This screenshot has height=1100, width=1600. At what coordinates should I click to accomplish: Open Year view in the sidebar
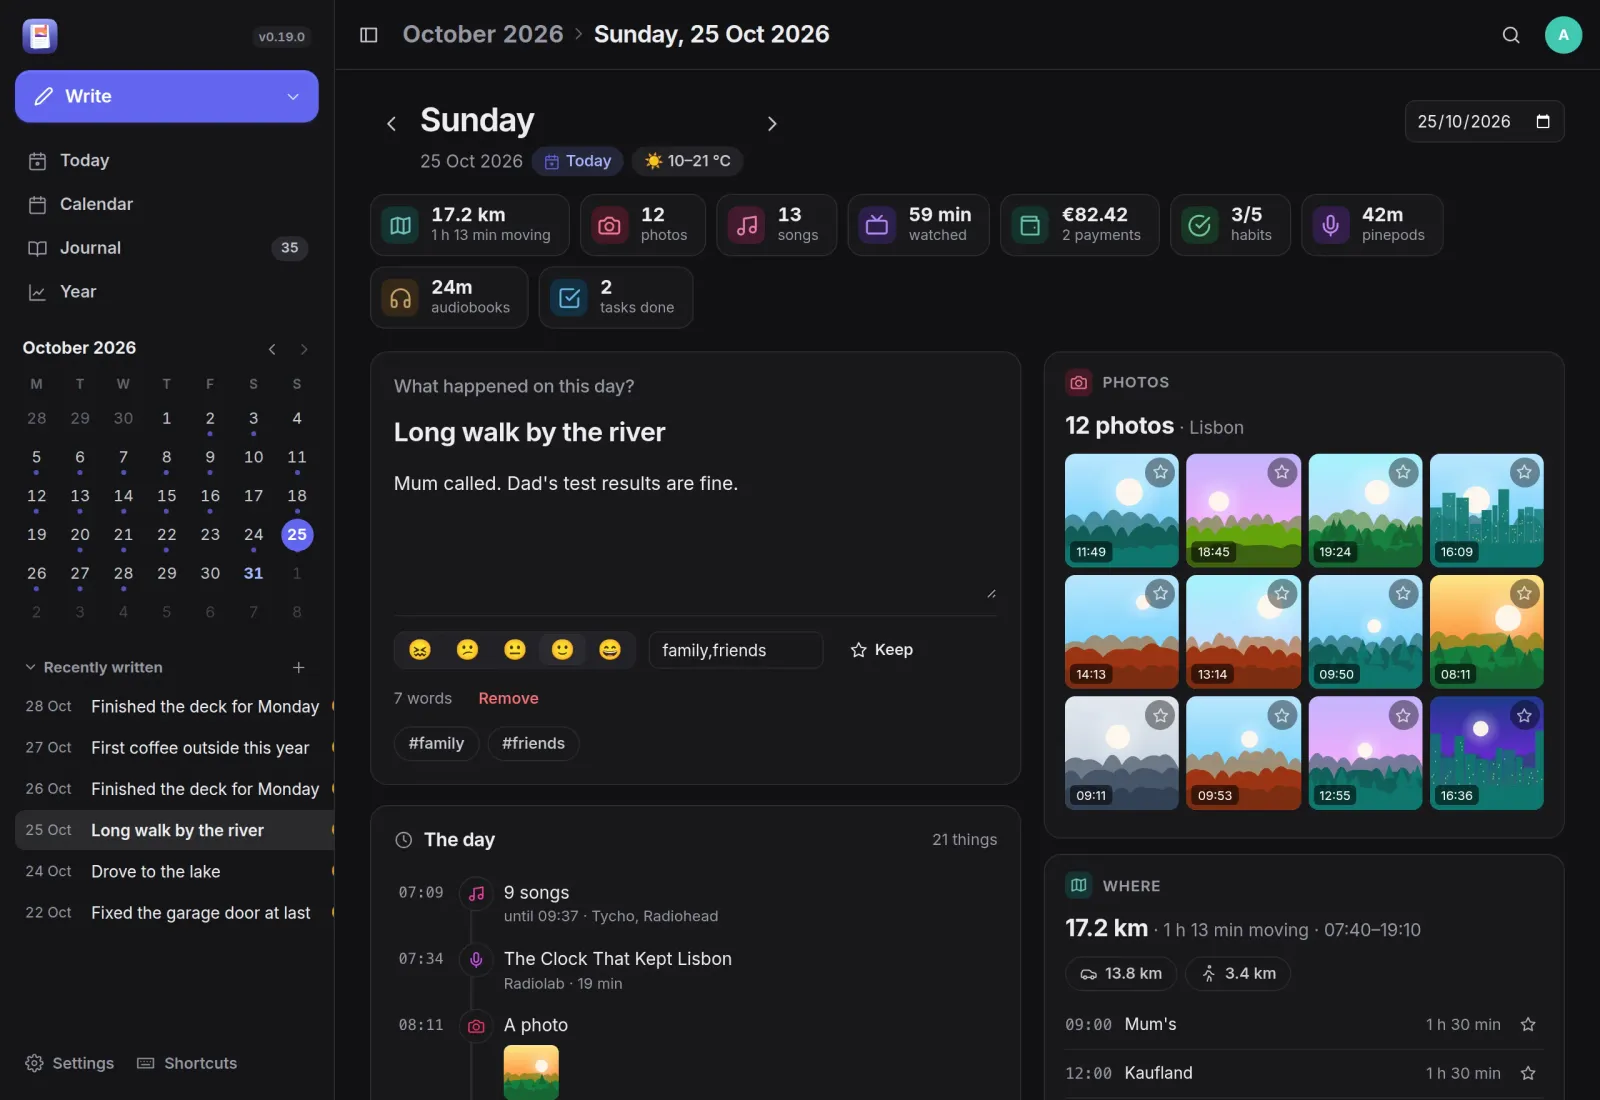[167, 292]
